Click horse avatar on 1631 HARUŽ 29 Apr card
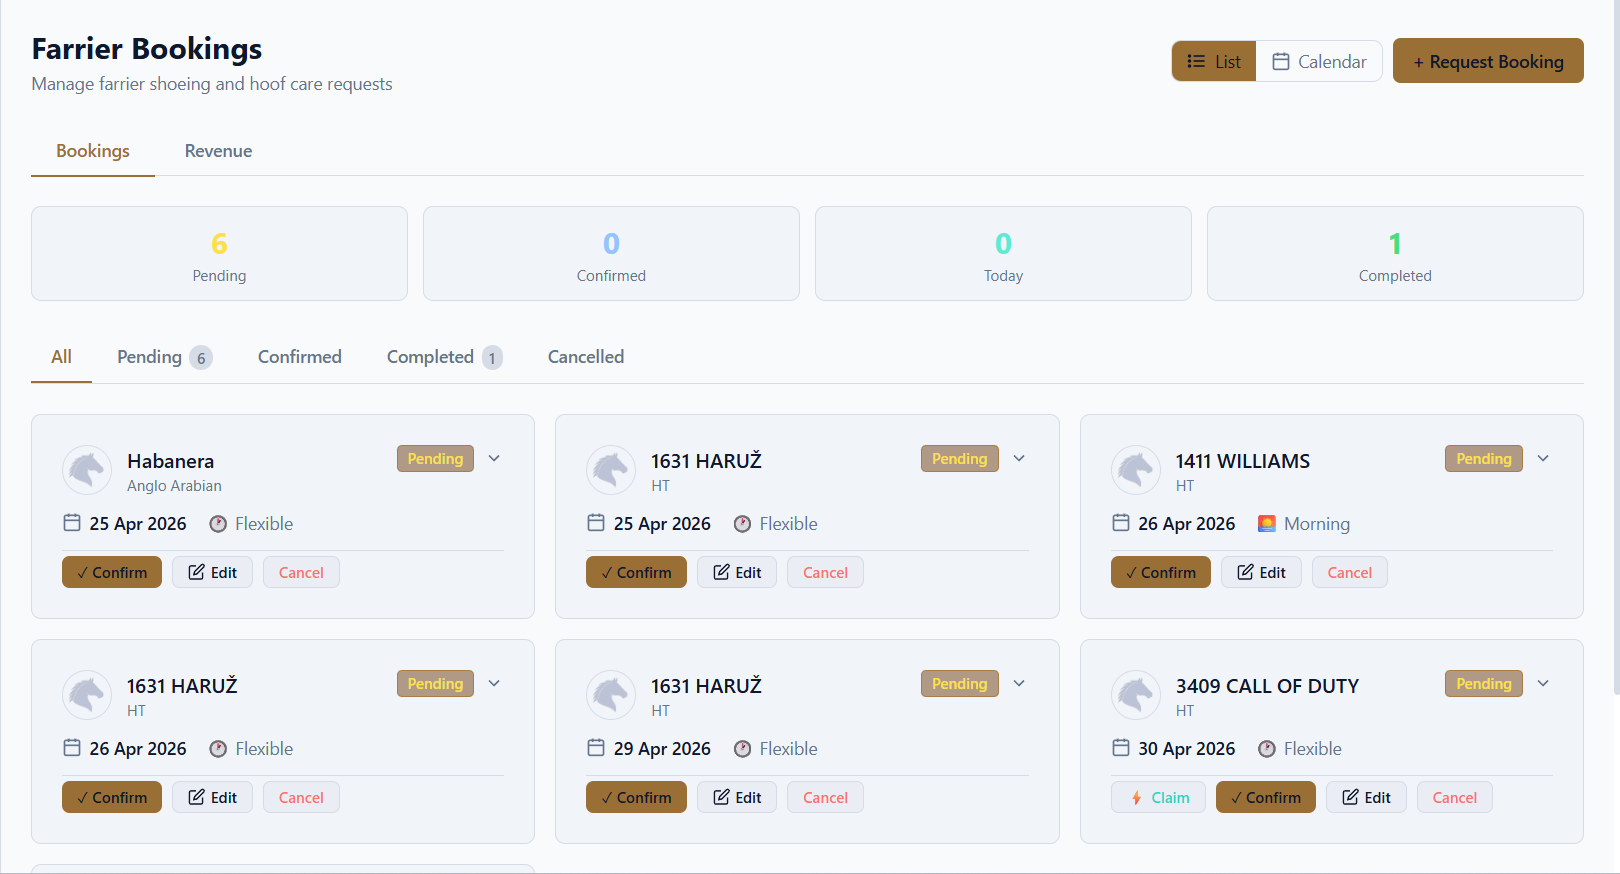The width and height of the screenshot is (1620, 874). pyautogui.click(x=611, y=695)
